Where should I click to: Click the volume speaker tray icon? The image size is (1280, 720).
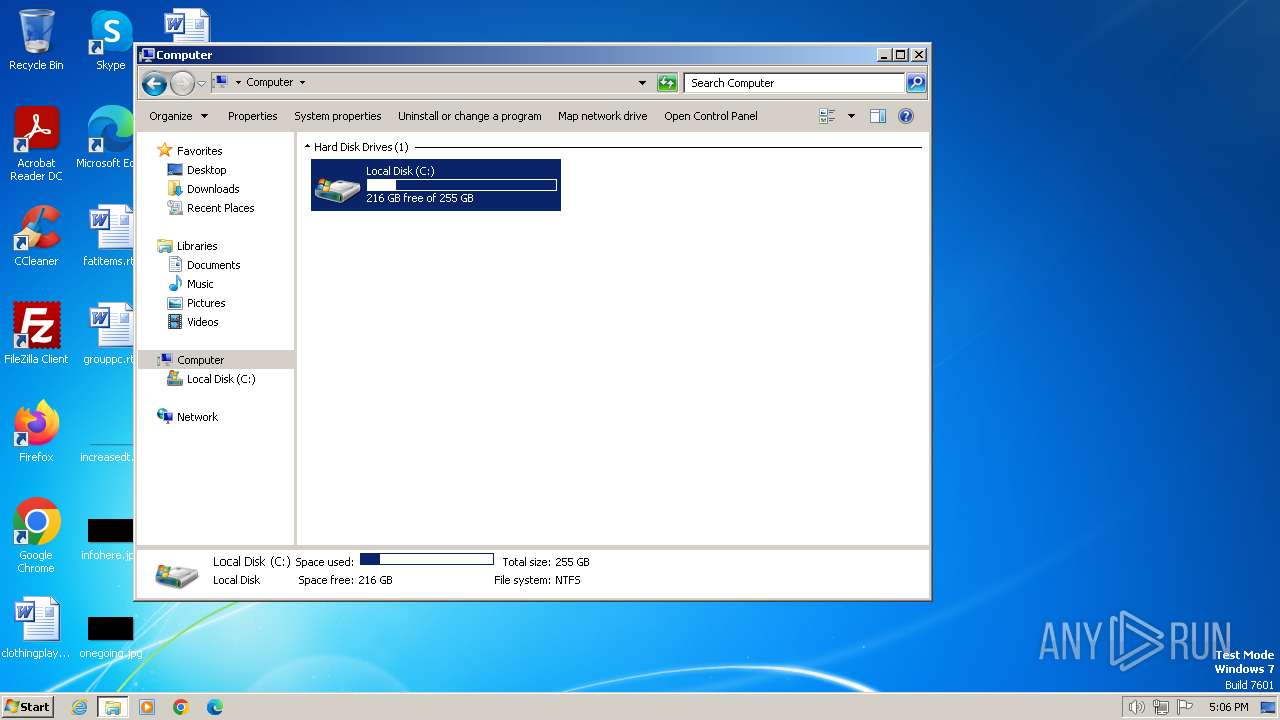1137,707
